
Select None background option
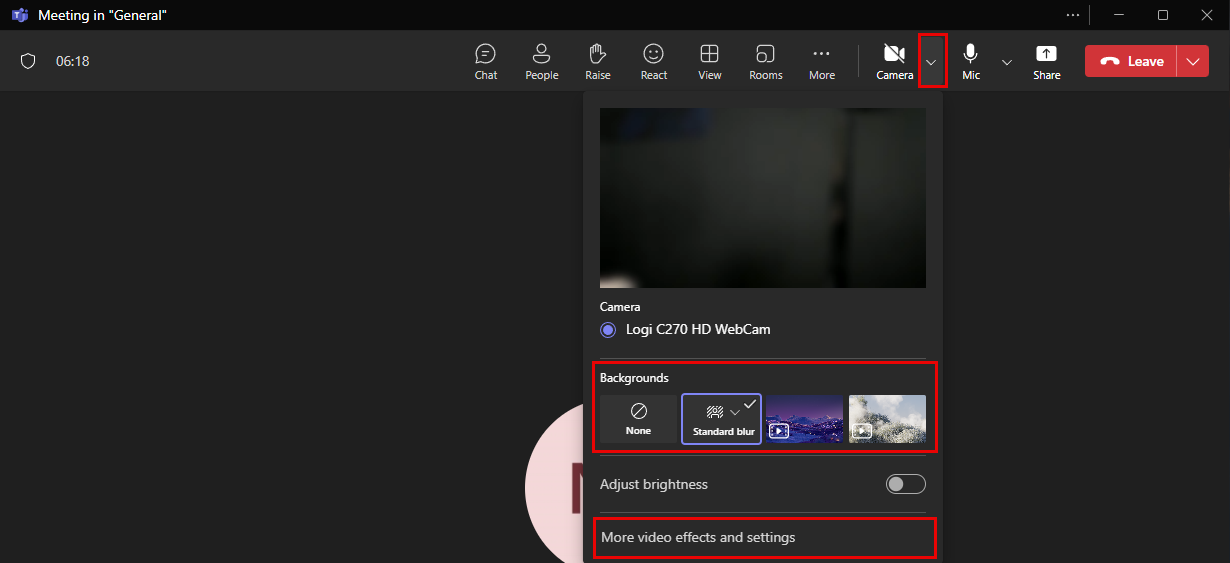coord(638,419)
